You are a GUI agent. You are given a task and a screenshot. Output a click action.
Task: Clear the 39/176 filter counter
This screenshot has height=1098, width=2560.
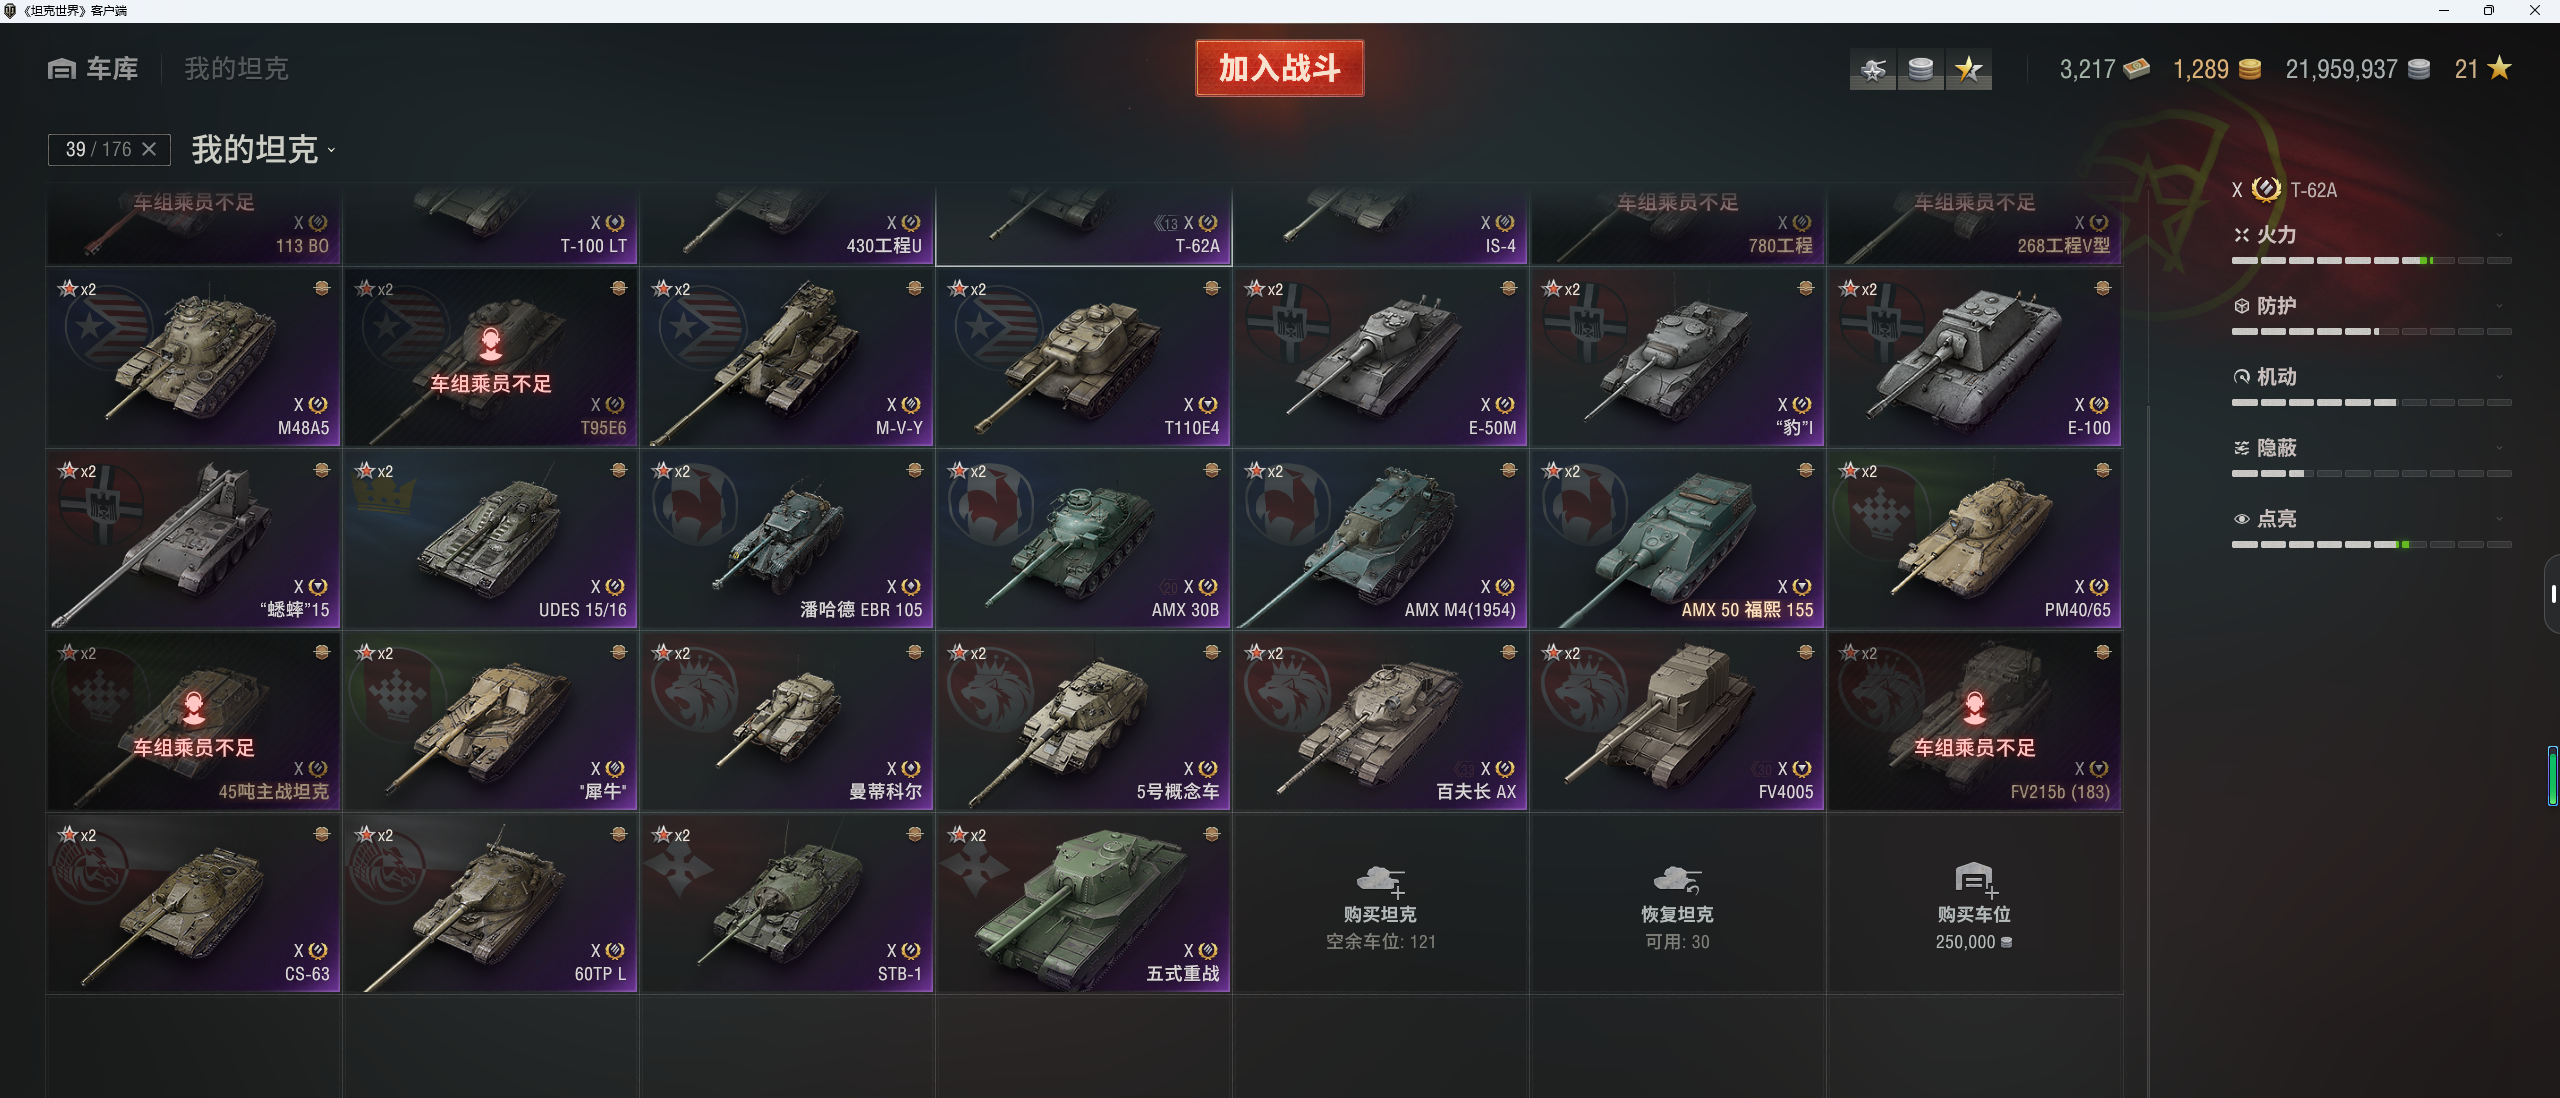(x=149, y=149)
